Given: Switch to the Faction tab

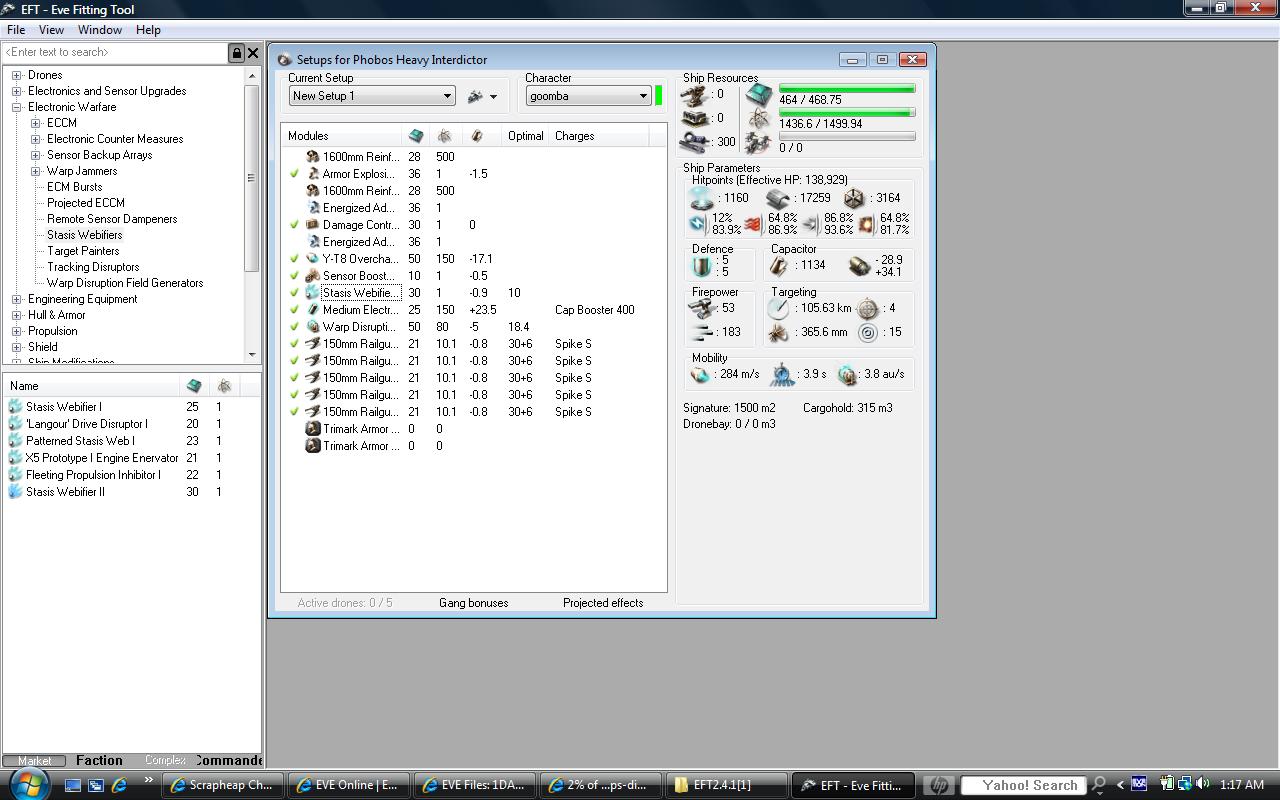Looking at the screenshot, I should point(99,760).
